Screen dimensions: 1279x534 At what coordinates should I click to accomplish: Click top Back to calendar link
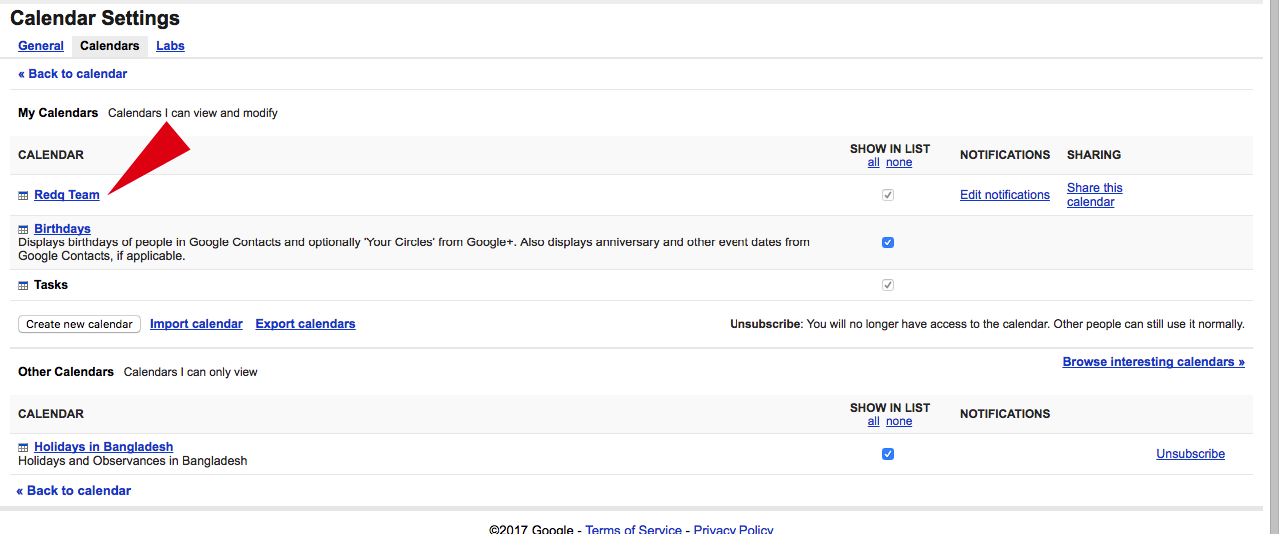coord(73,74)
